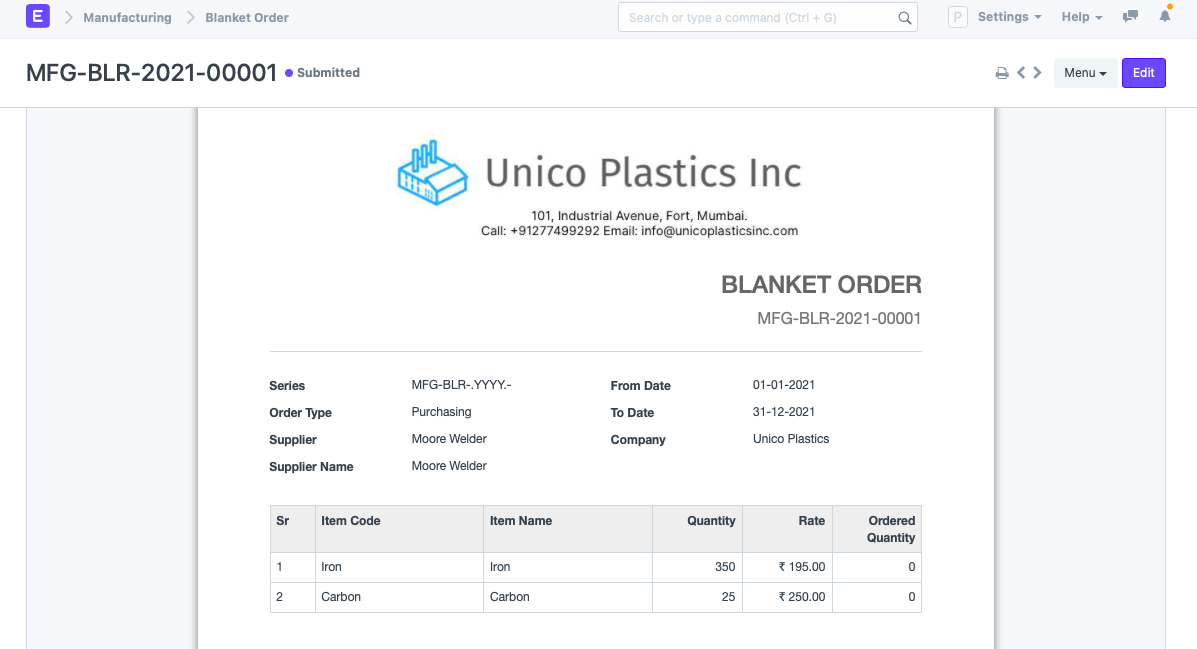1197x649 pixels.
Task: Click the Supplier Name value Moore Welder
Action: tap(449, 465)
